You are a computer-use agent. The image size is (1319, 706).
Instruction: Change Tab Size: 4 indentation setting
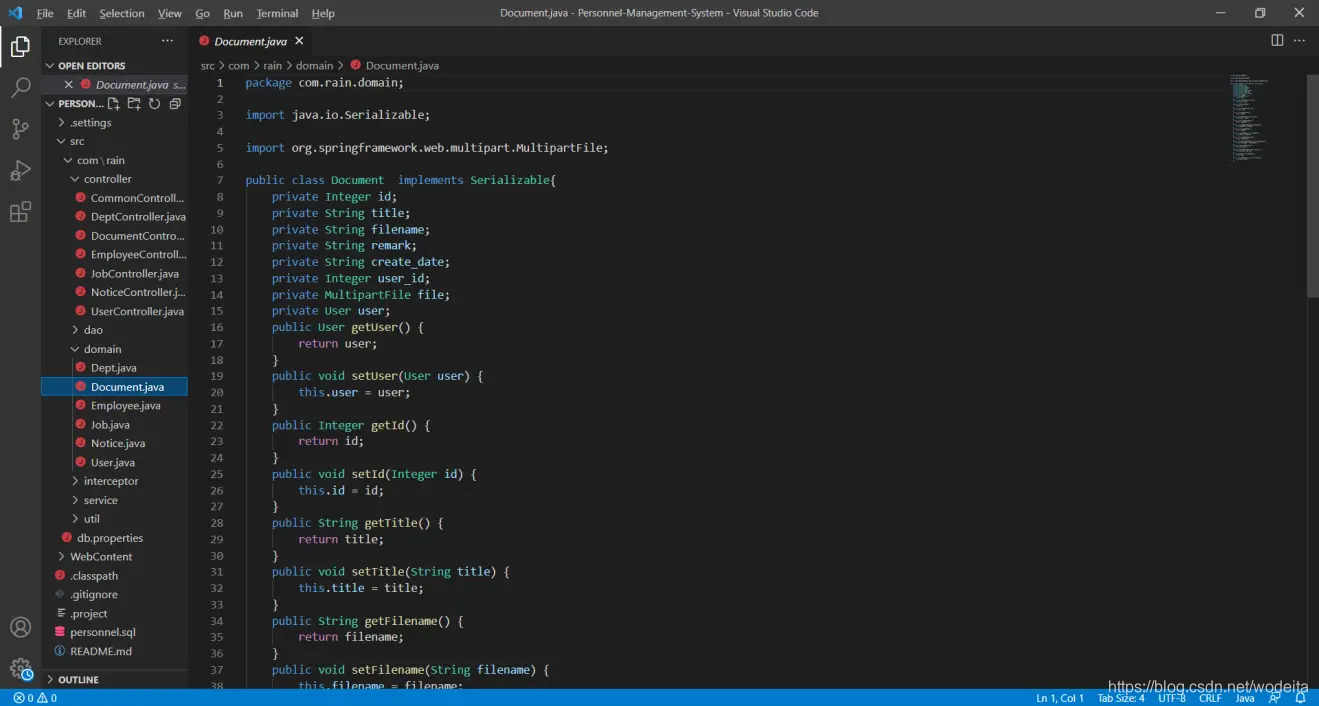pos(1121,698)
